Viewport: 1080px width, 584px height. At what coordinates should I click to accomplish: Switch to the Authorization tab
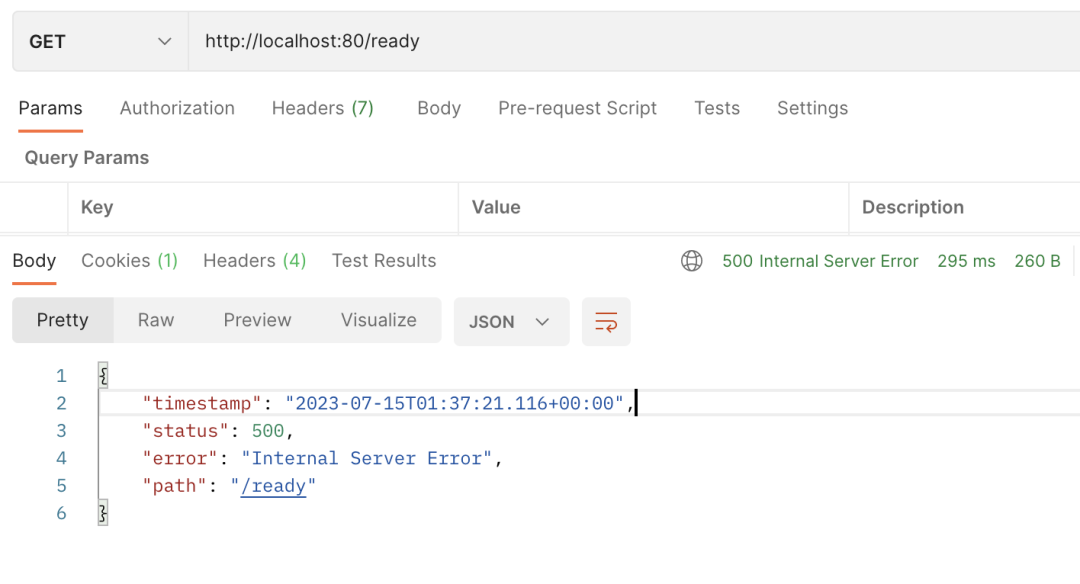point(177,108)
